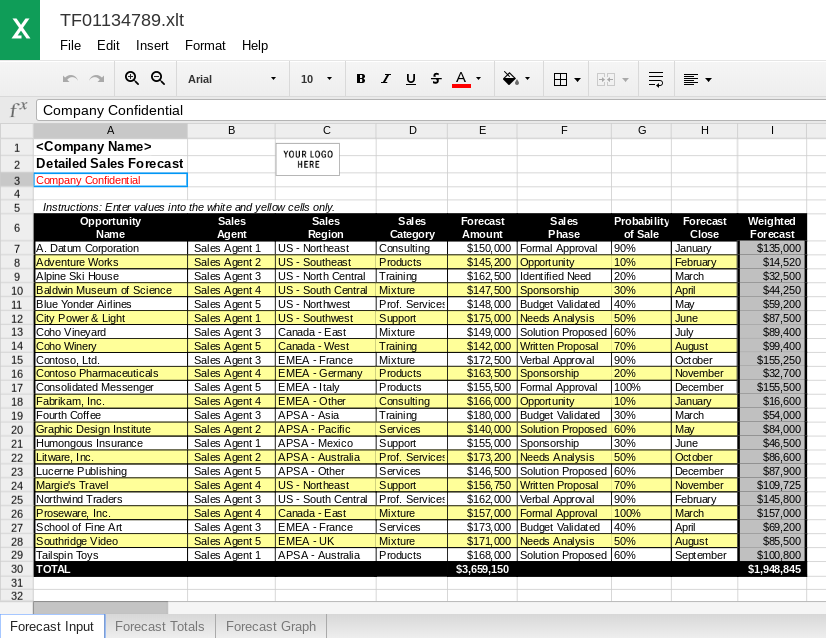
Task: Select column A header
Action: click(110, 131)
